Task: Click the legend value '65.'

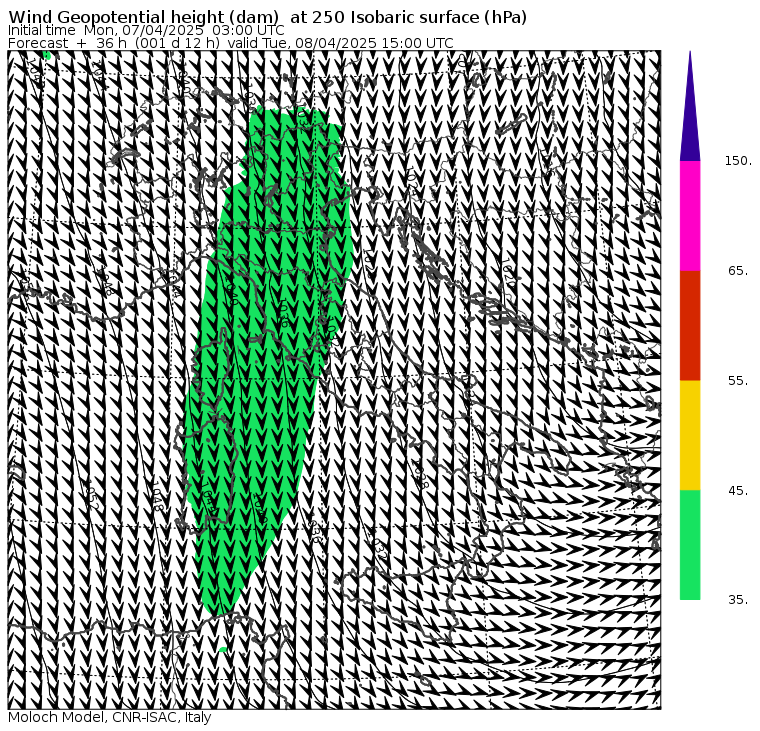Action: pos(738,271)
